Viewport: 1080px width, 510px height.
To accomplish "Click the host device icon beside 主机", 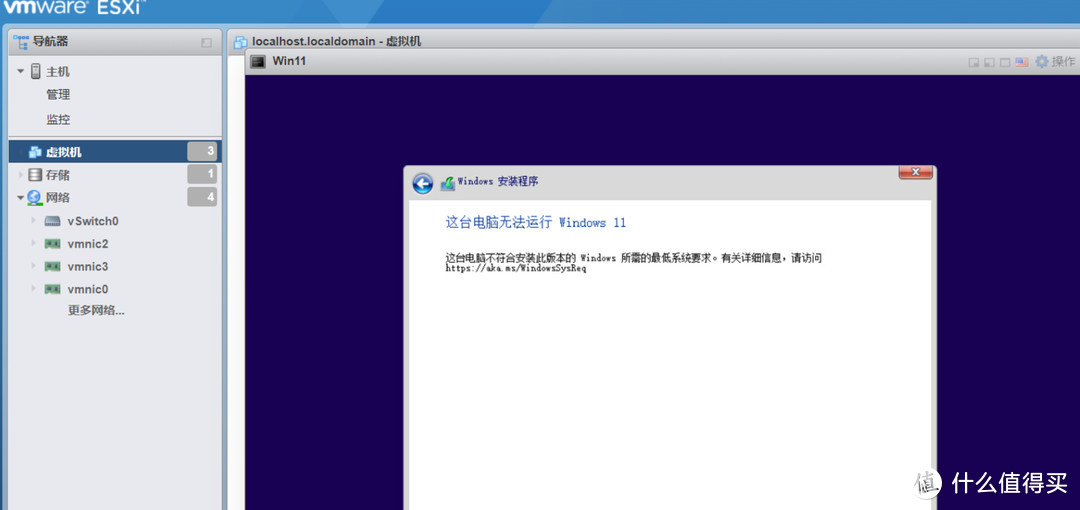I will [x=36, y=72].
